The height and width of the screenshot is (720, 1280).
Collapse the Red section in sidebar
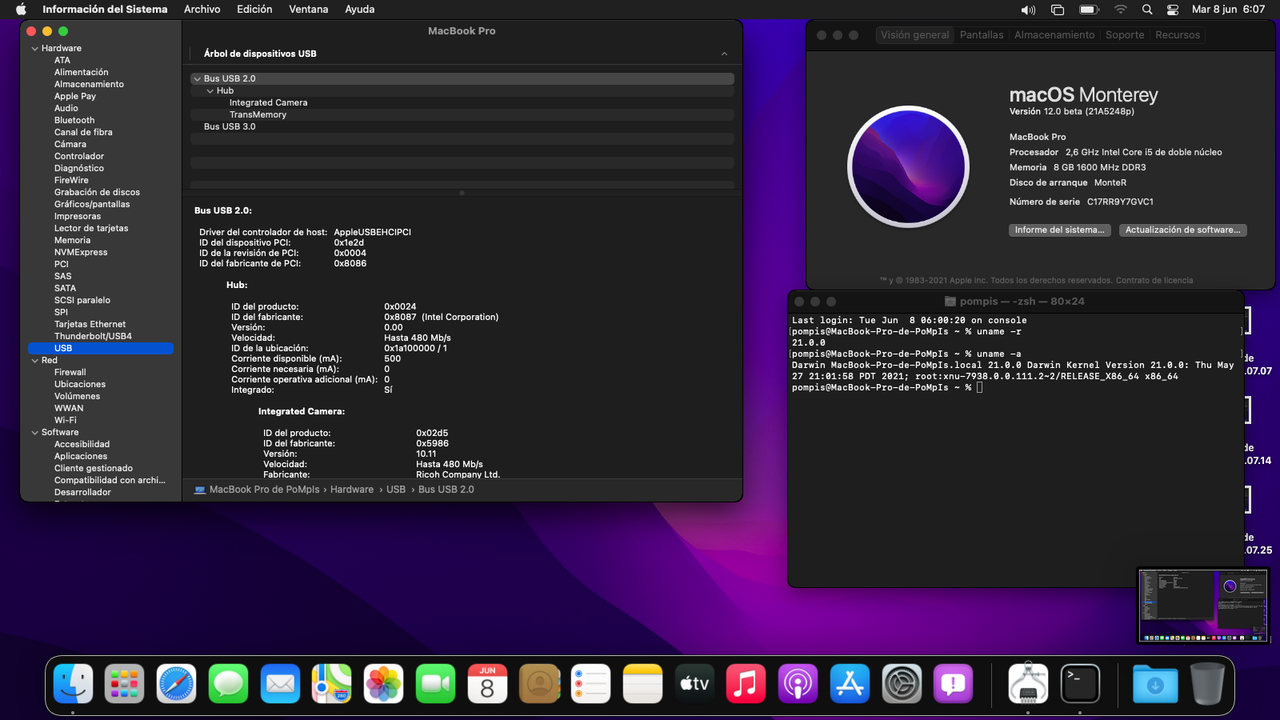[x=35, y=360]
